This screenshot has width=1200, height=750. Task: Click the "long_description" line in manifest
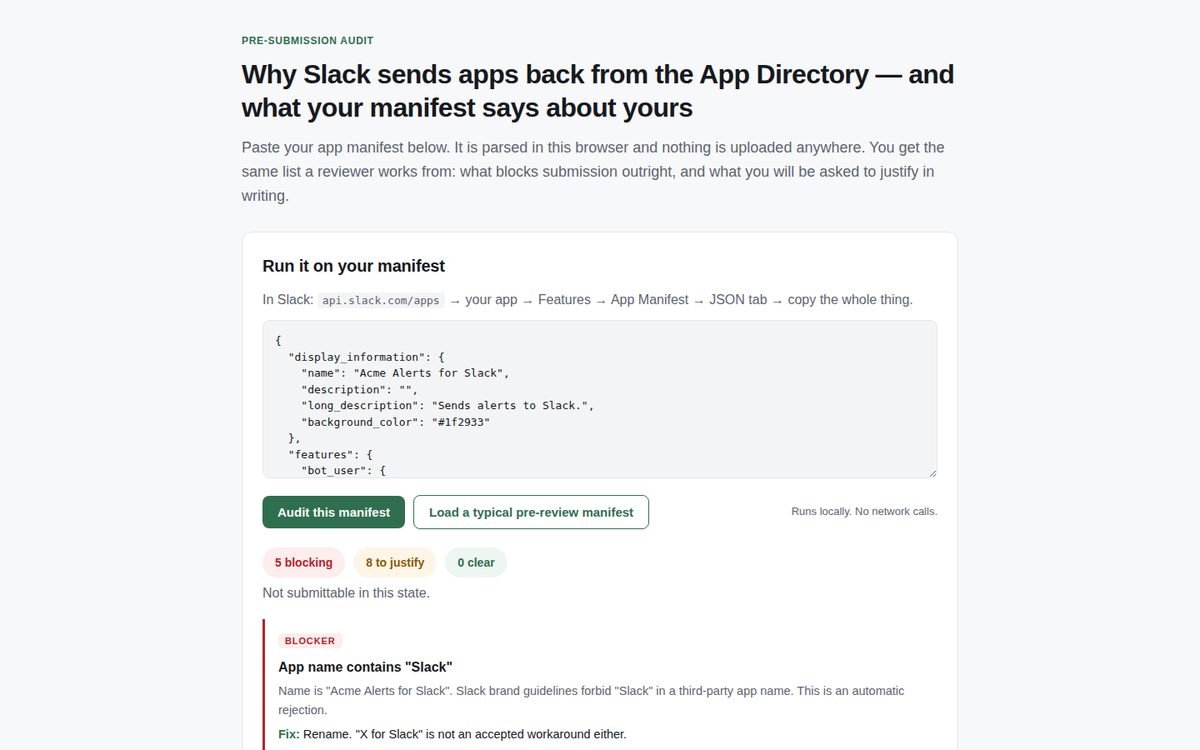click(448, 406)
